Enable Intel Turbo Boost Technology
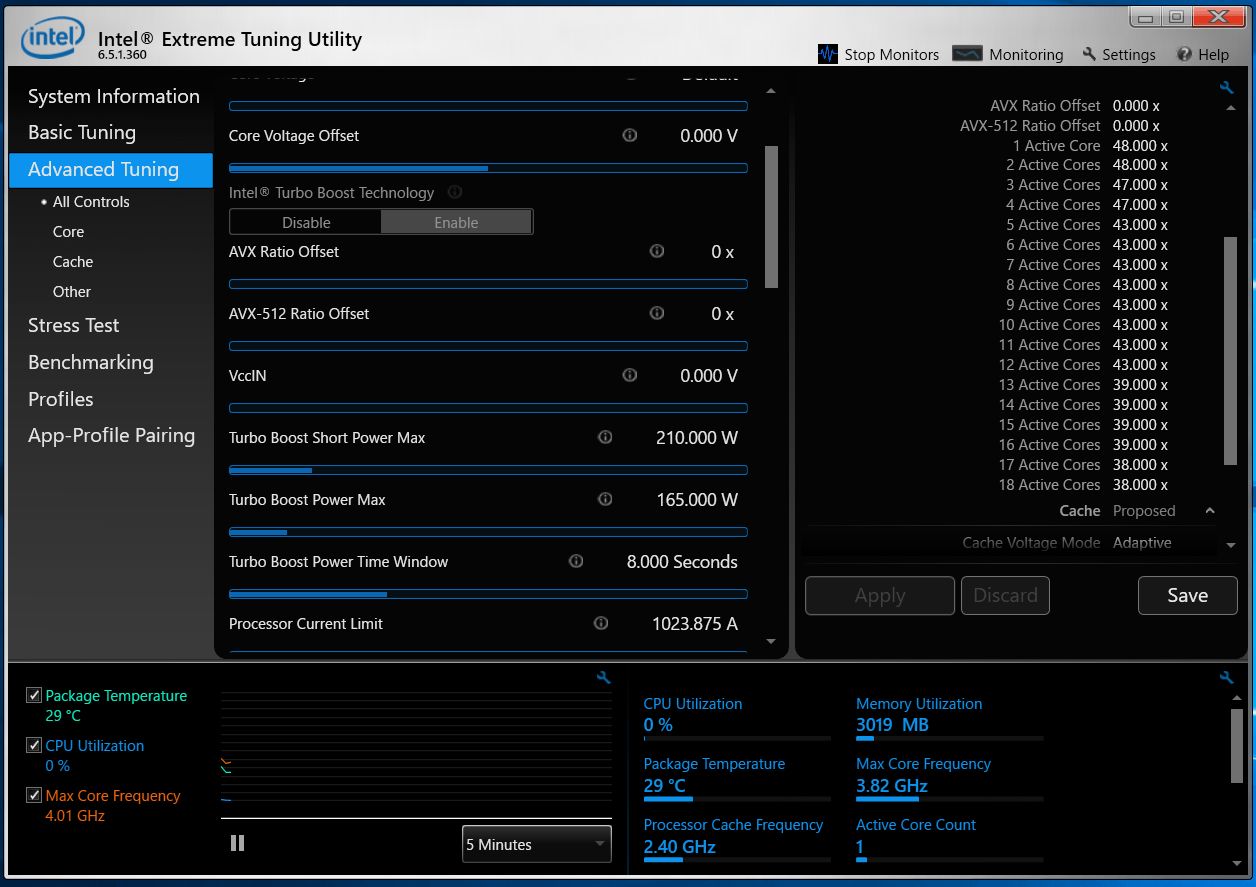The height and width of the screenshot is (887, 1256). [456, 222]
